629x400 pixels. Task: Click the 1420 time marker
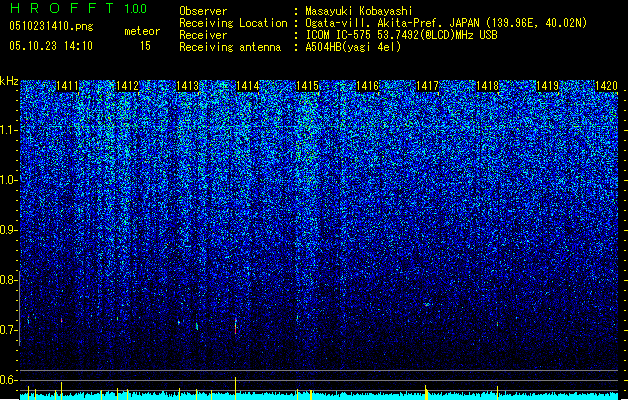coord(606,86)
